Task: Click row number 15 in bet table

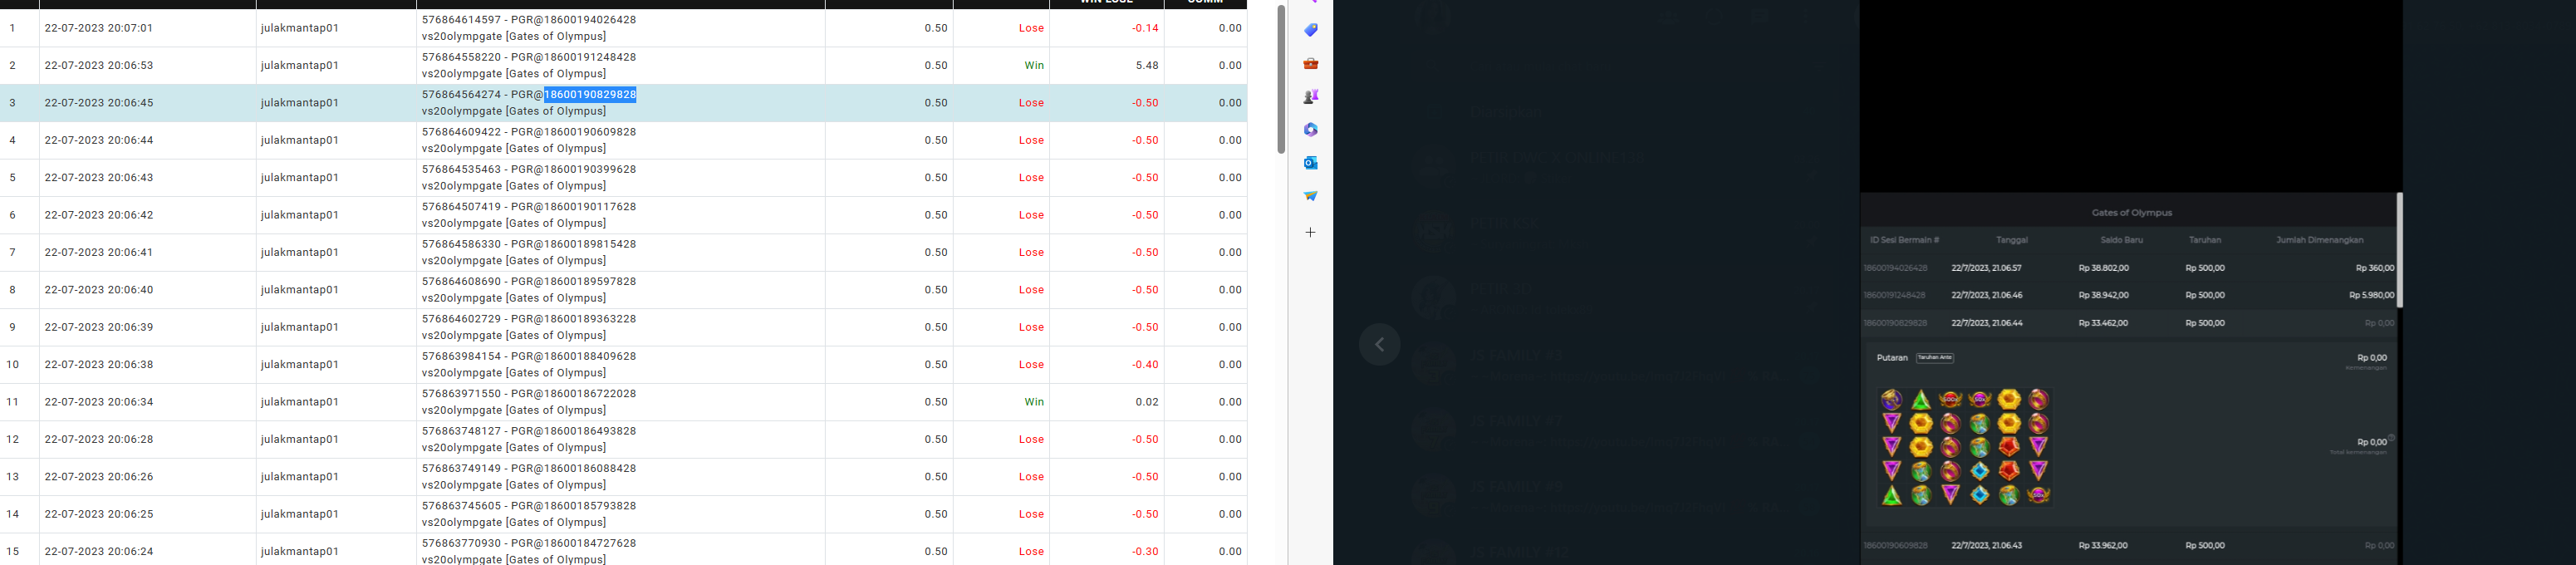Action: click(x=12, y=551)
